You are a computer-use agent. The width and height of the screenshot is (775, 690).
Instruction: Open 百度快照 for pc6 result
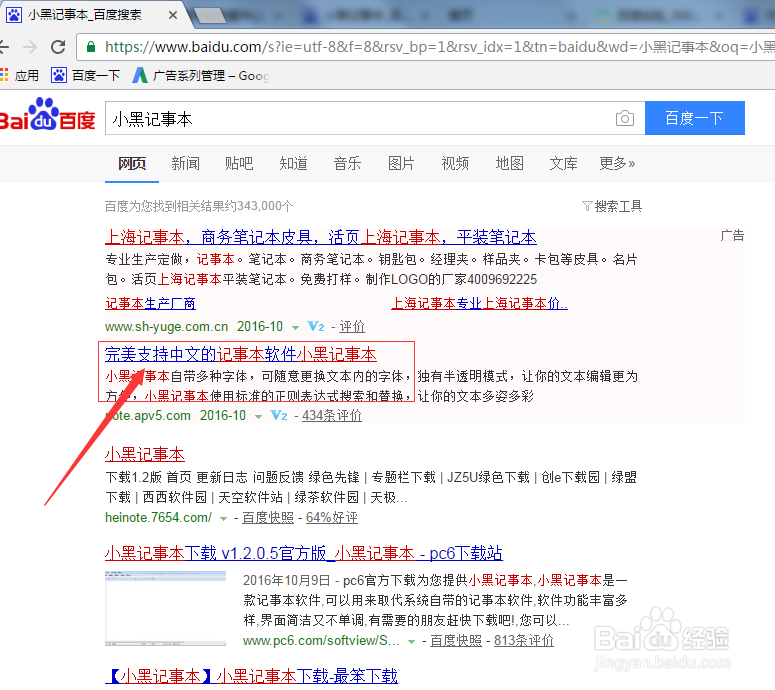[x=456, y=641]
